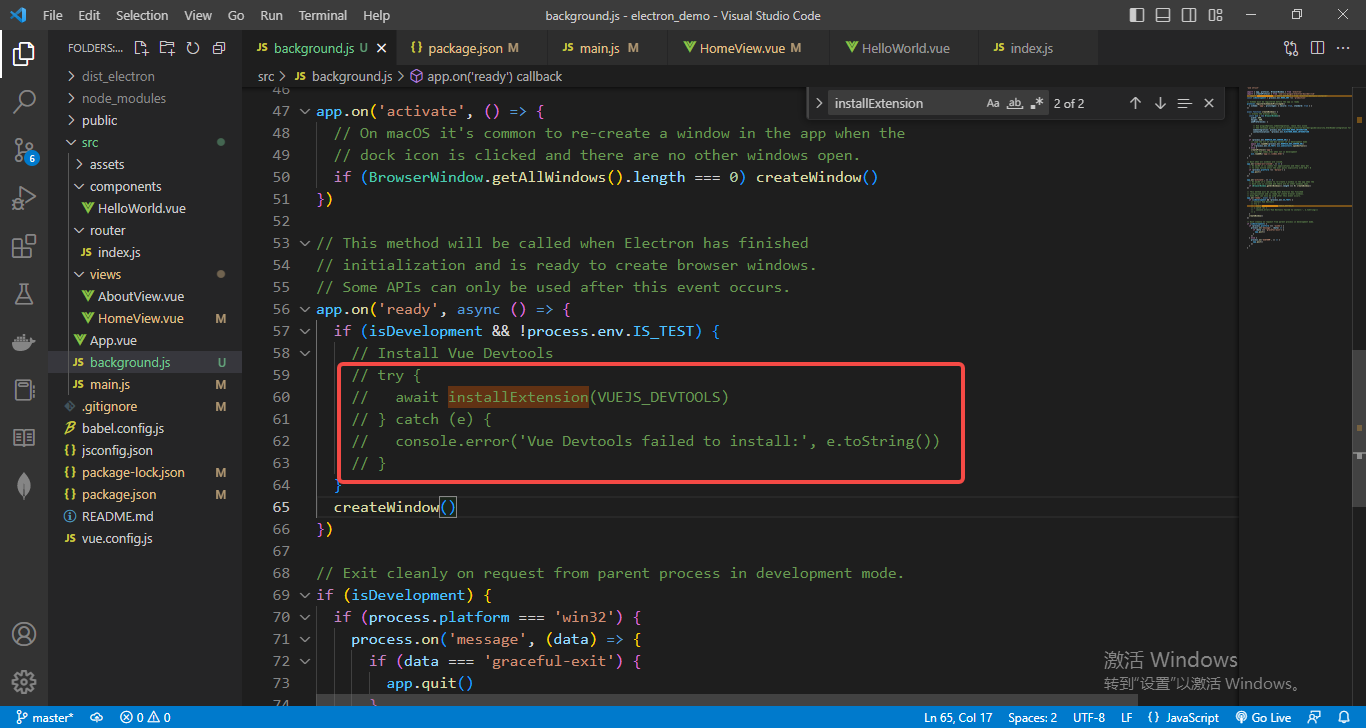Toggle Find in Selection option
1366x728 pixels.
click(x=1185, y=103)
